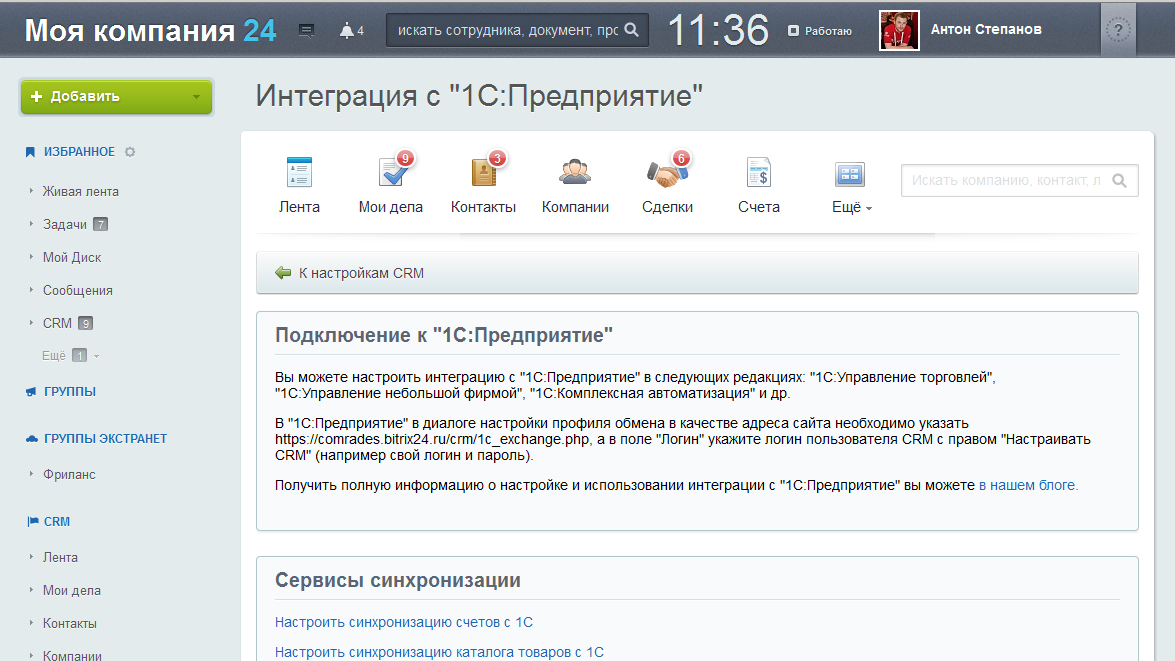Open the messages chat icon in header

(307, 31)
